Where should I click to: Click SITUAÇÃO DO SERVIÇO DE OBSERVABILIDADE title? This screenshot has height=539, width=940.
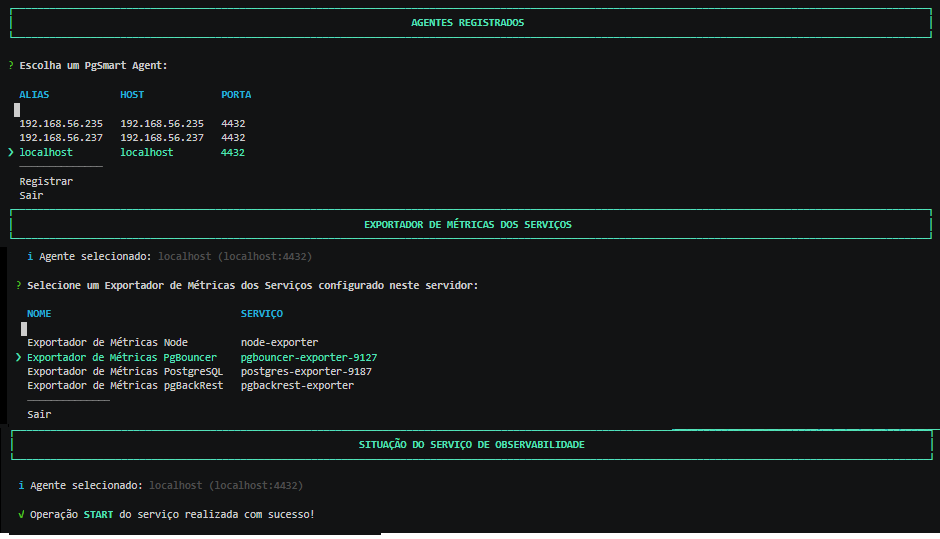(472, 445)
